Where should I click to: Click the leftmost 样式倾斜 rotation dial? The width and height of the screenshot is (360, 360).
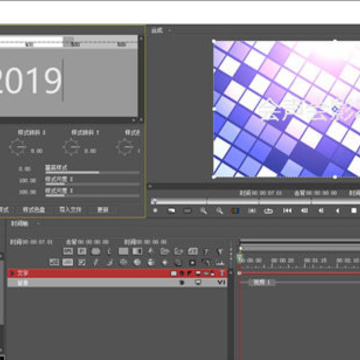click(x=18, y=147)
